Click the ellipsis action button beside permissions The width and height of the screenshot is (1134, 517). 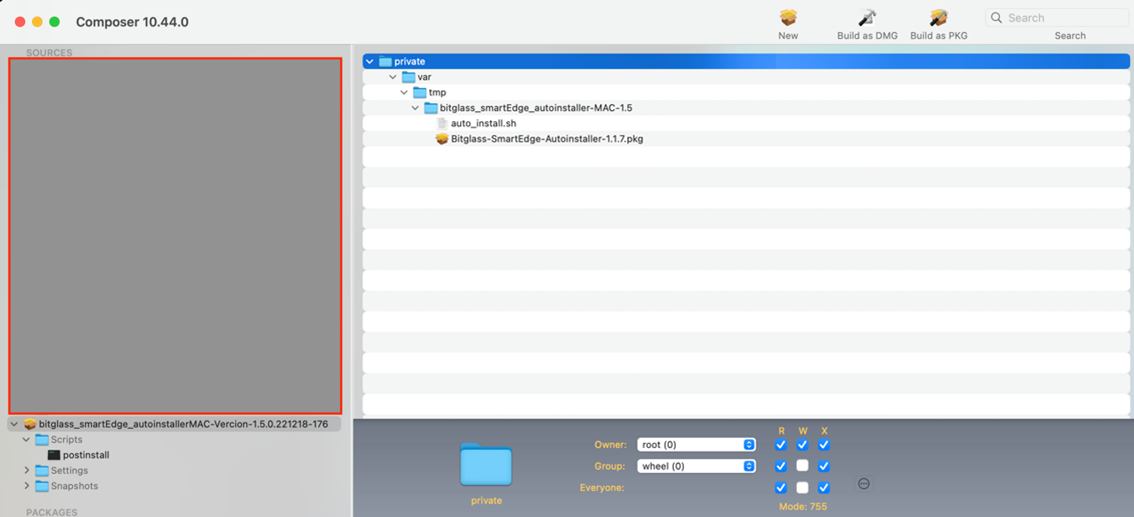click(863, 484)
